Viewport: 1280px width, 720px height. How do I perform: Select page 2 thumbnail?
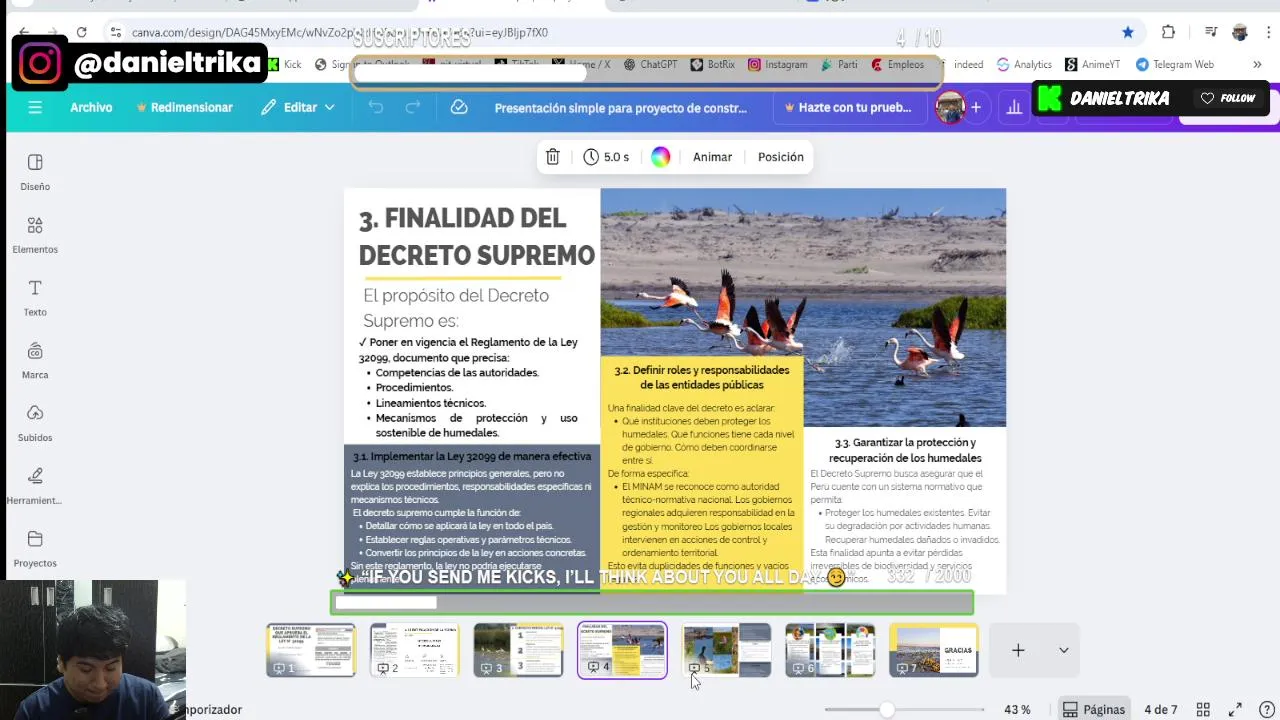pyautogui.click(x=414, y=650)
